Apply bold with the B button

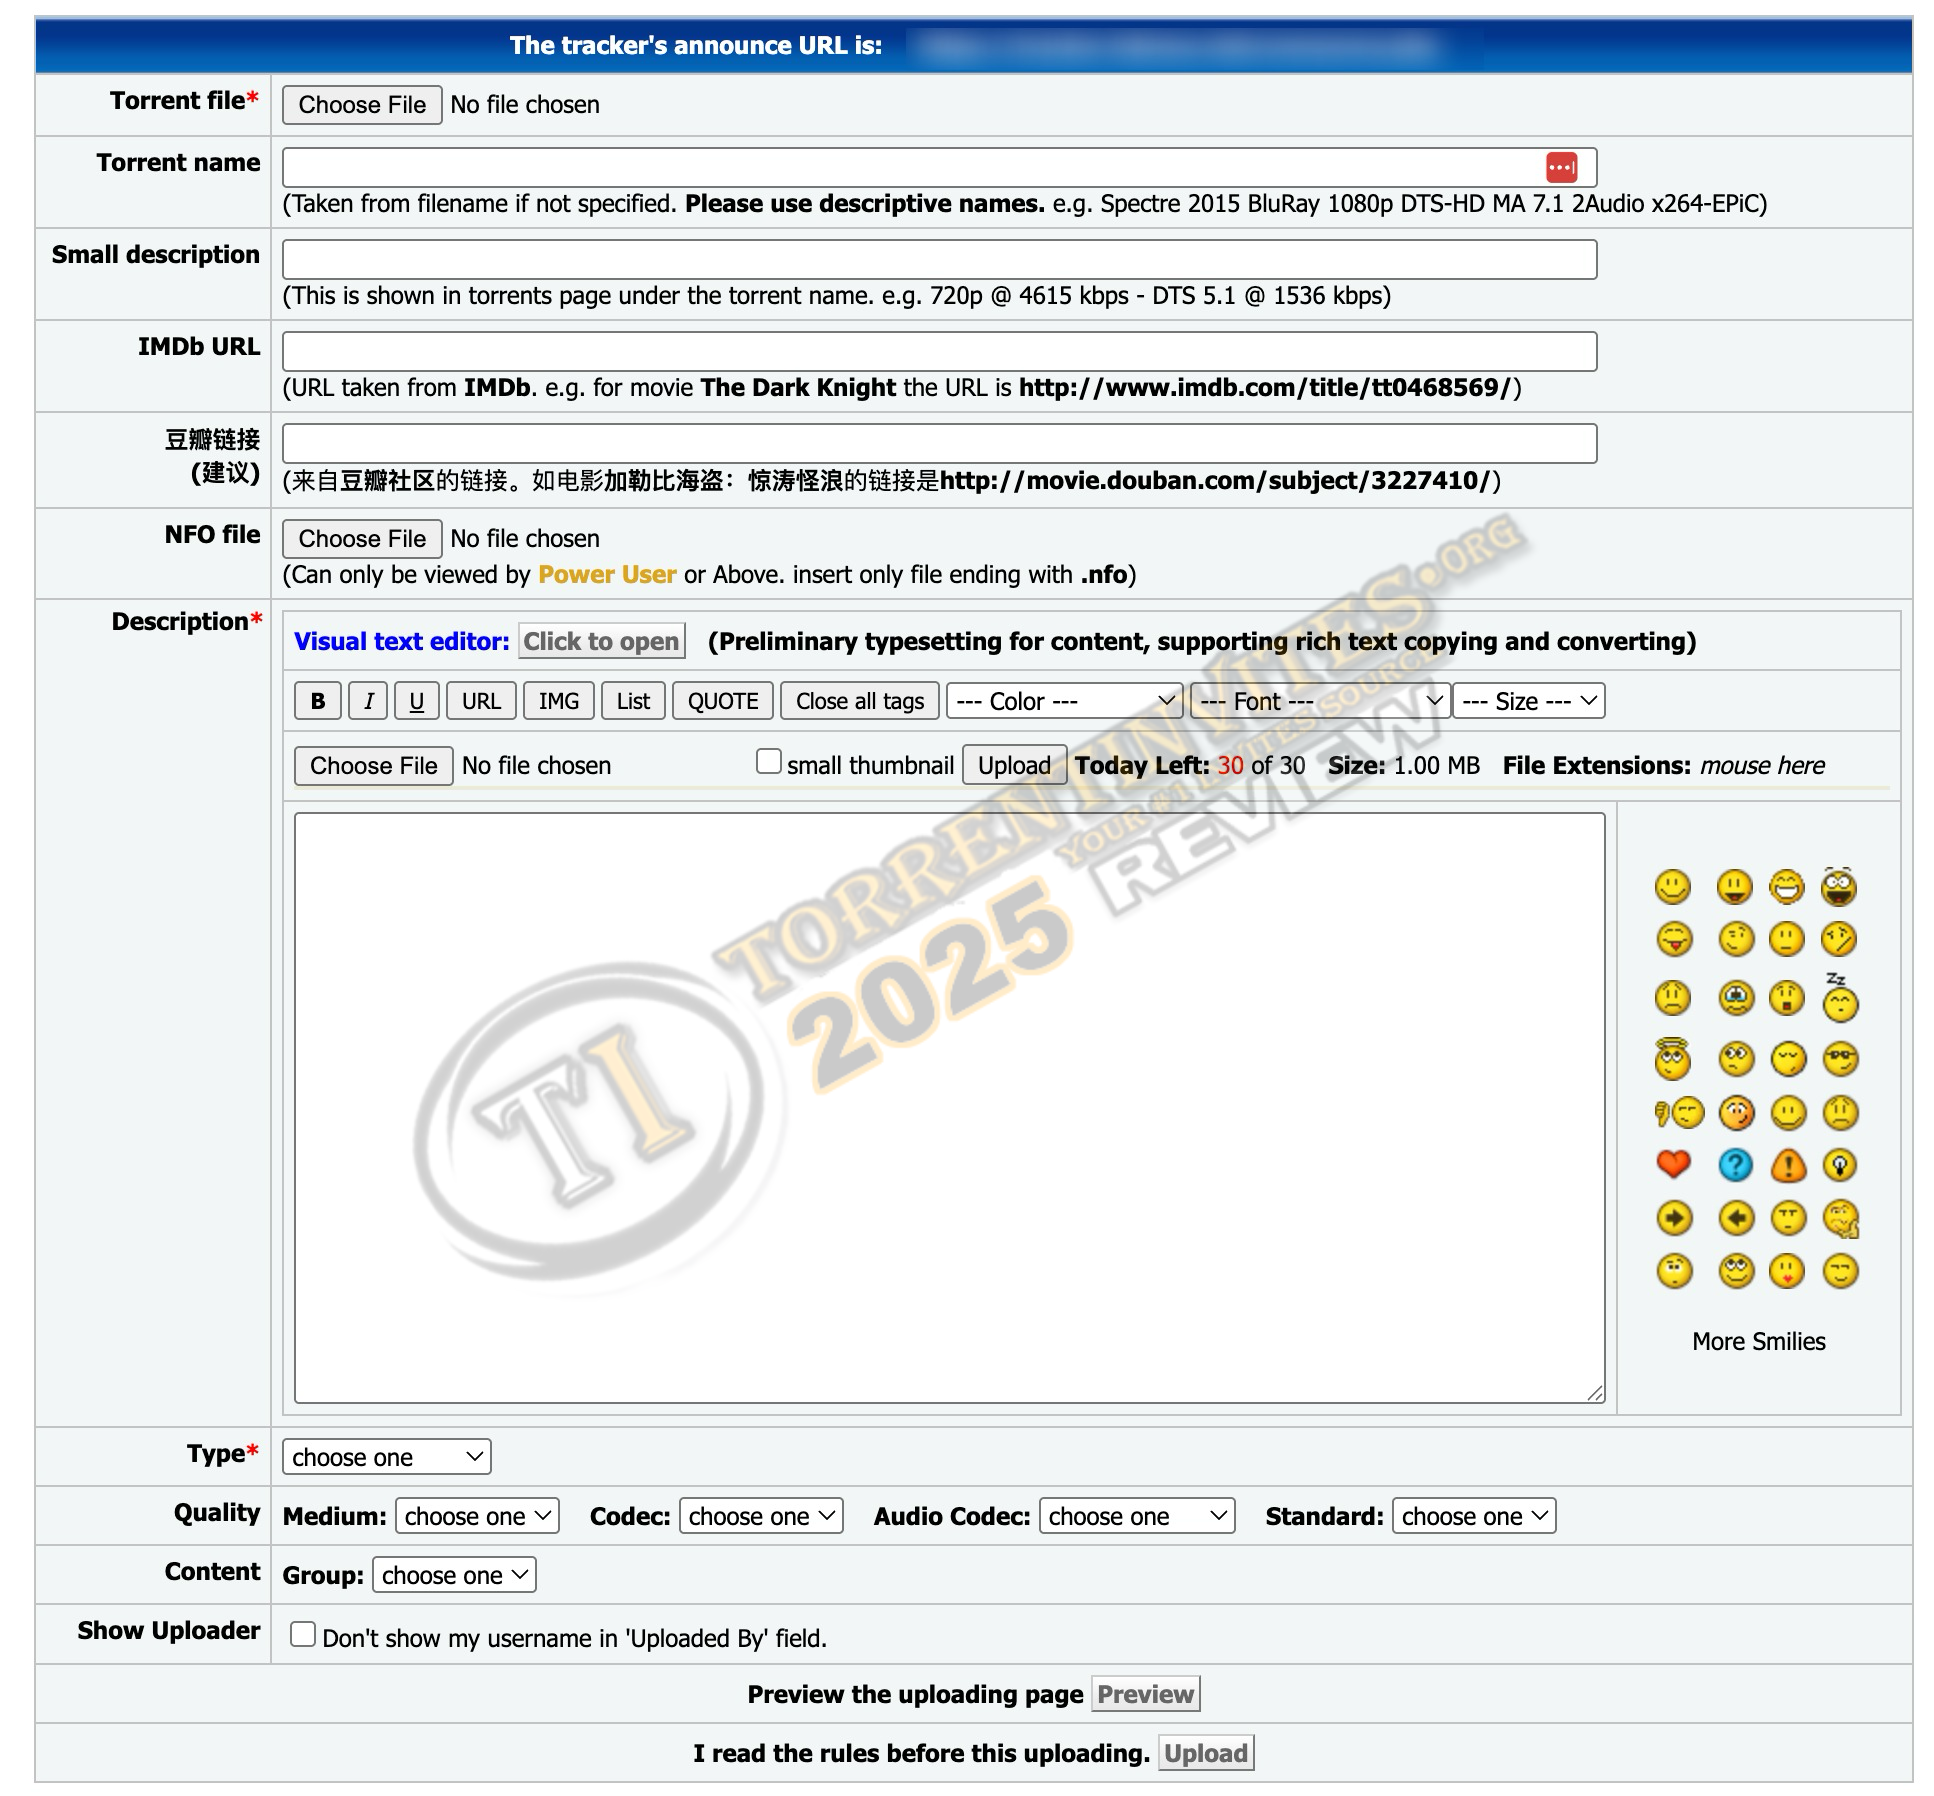pos(318,701)
